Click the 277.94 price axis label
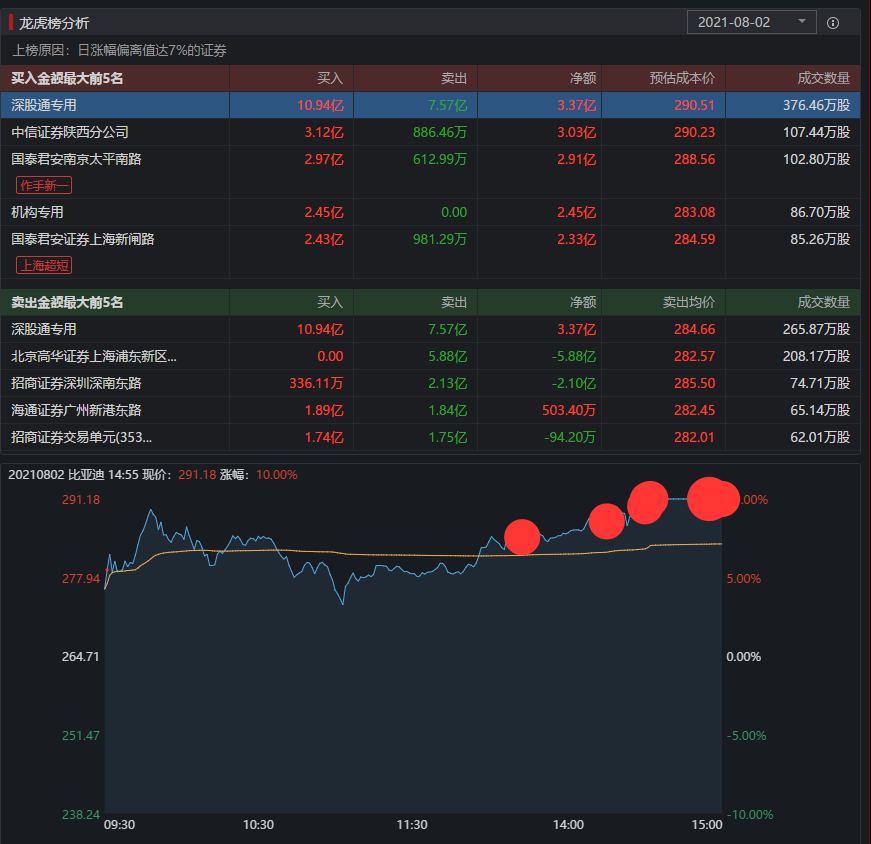Viewport: 871px width, 844px height. tap(81, 578)
